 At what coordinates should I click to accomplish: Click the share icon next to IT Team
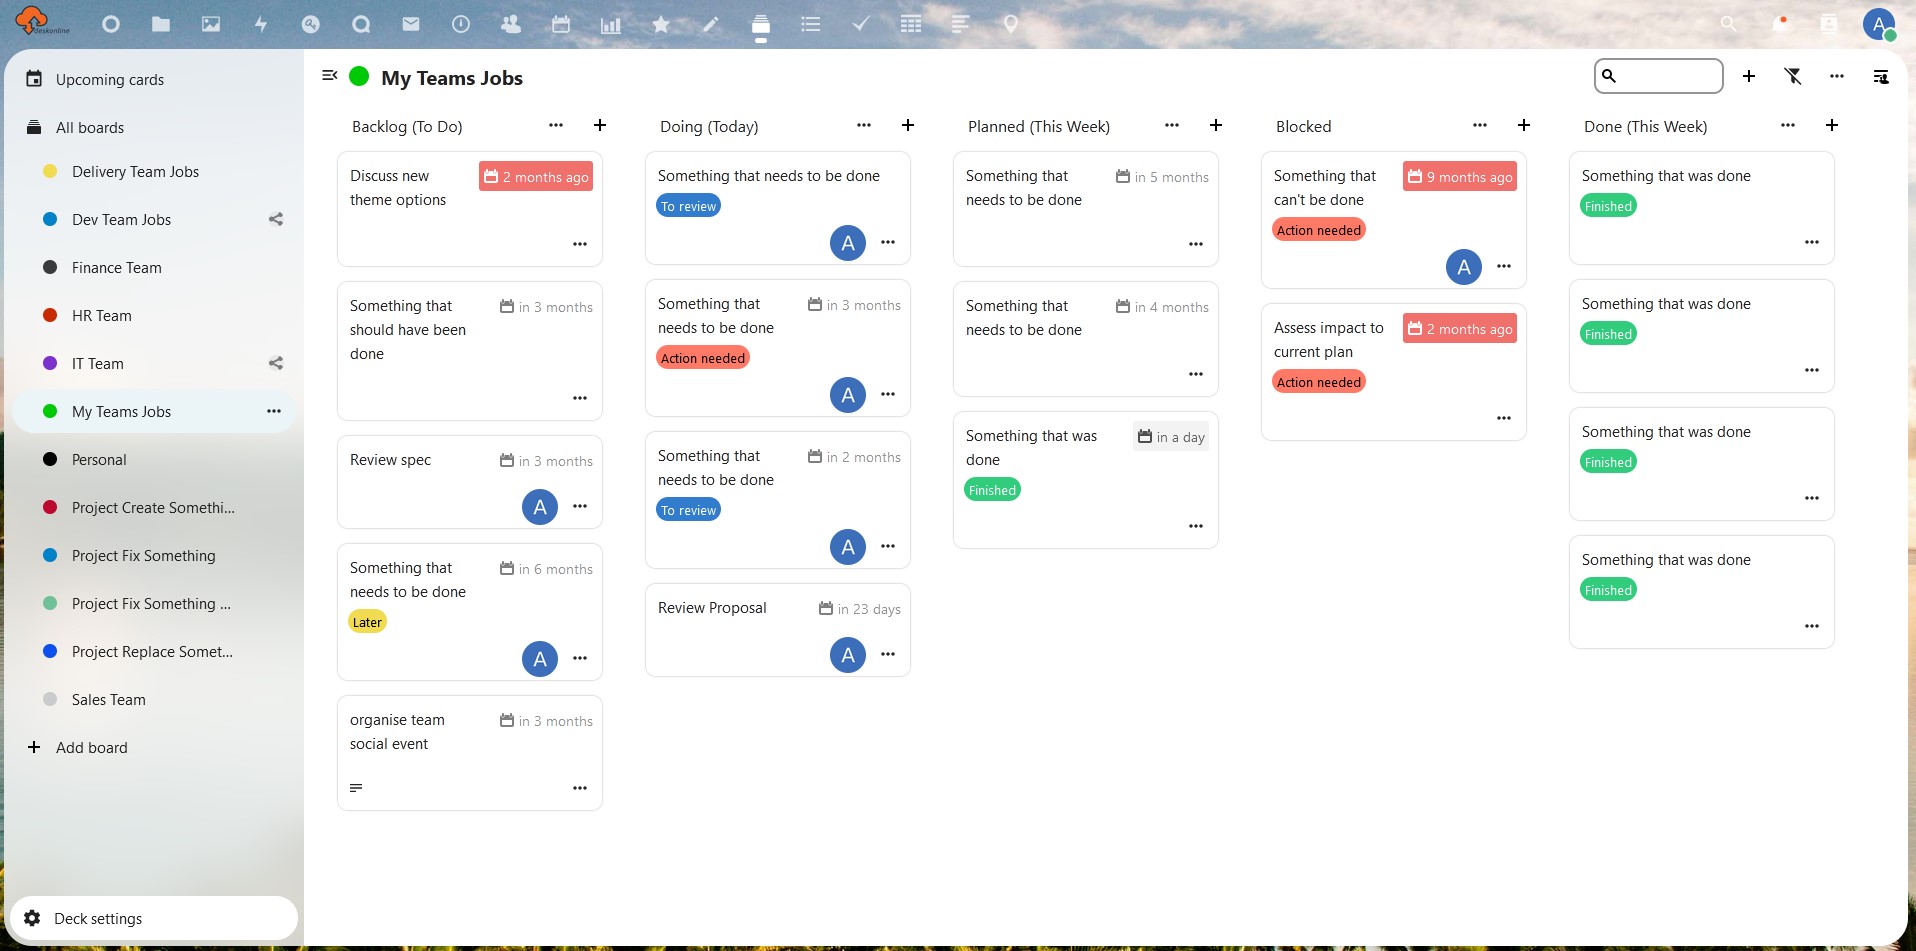pyautogui.click(x=276, y=363)
